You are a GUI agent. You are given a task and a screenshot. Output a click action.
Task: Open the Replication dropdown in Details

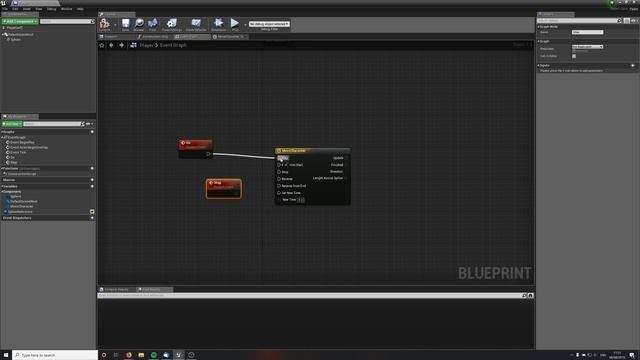[x=587, y=47]
